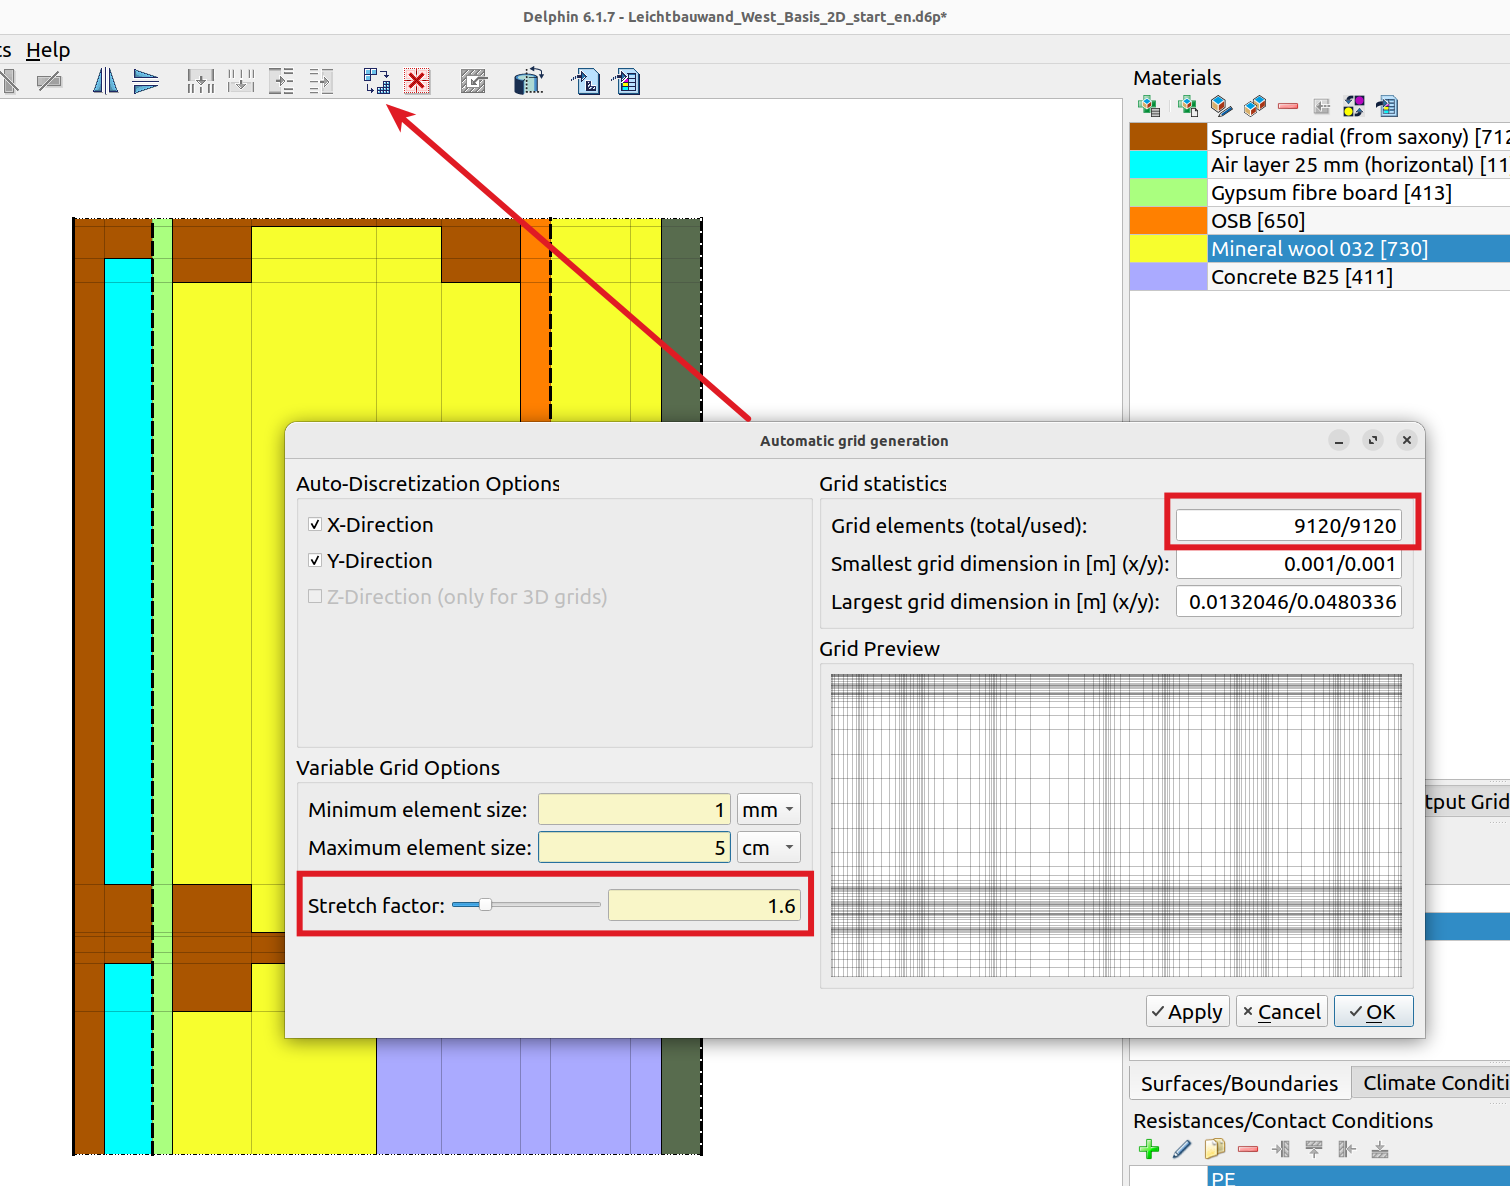
Task: Open the automatic grid generation toolbar icon
Action: click(377, 81)
